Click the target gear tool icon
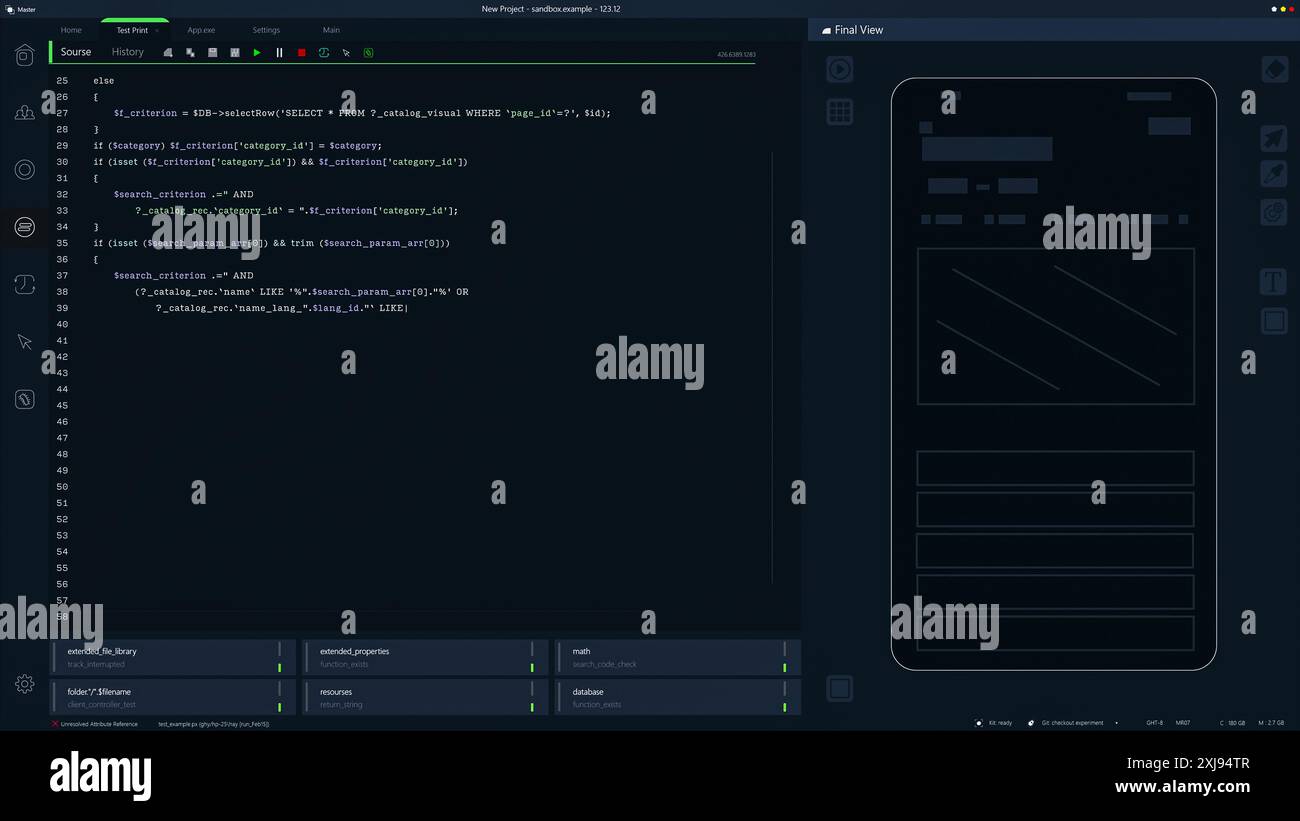Screen dimensions: 1300x821 point(1274,211)
